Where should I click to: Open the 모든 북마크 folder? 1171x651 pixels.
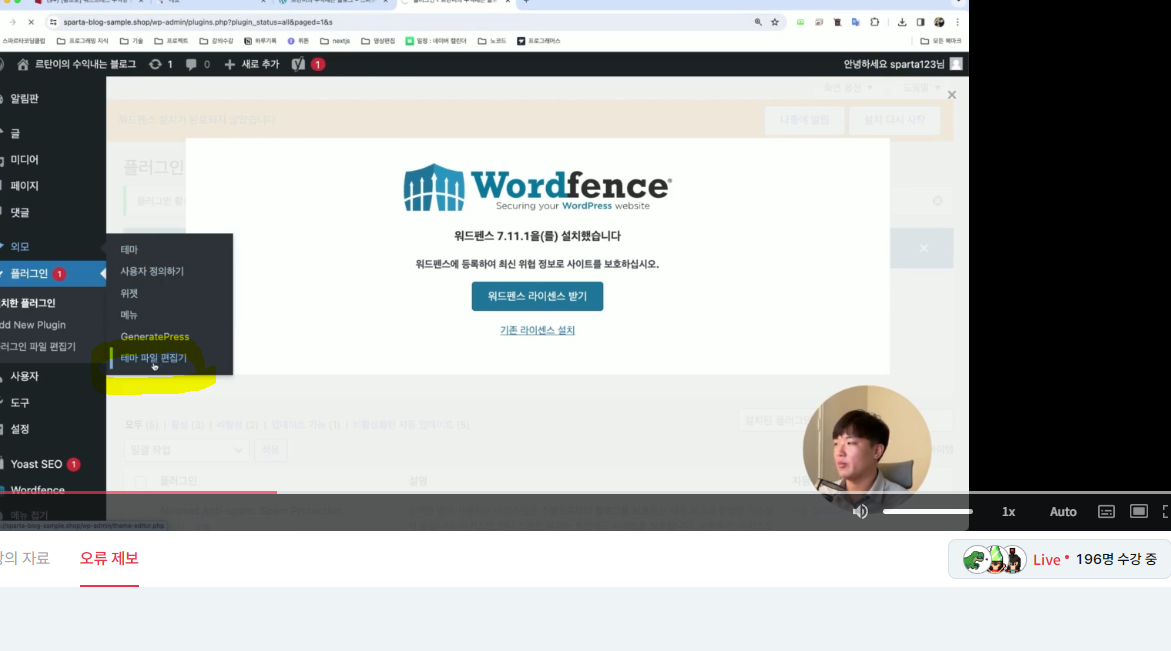click(940, 41)
